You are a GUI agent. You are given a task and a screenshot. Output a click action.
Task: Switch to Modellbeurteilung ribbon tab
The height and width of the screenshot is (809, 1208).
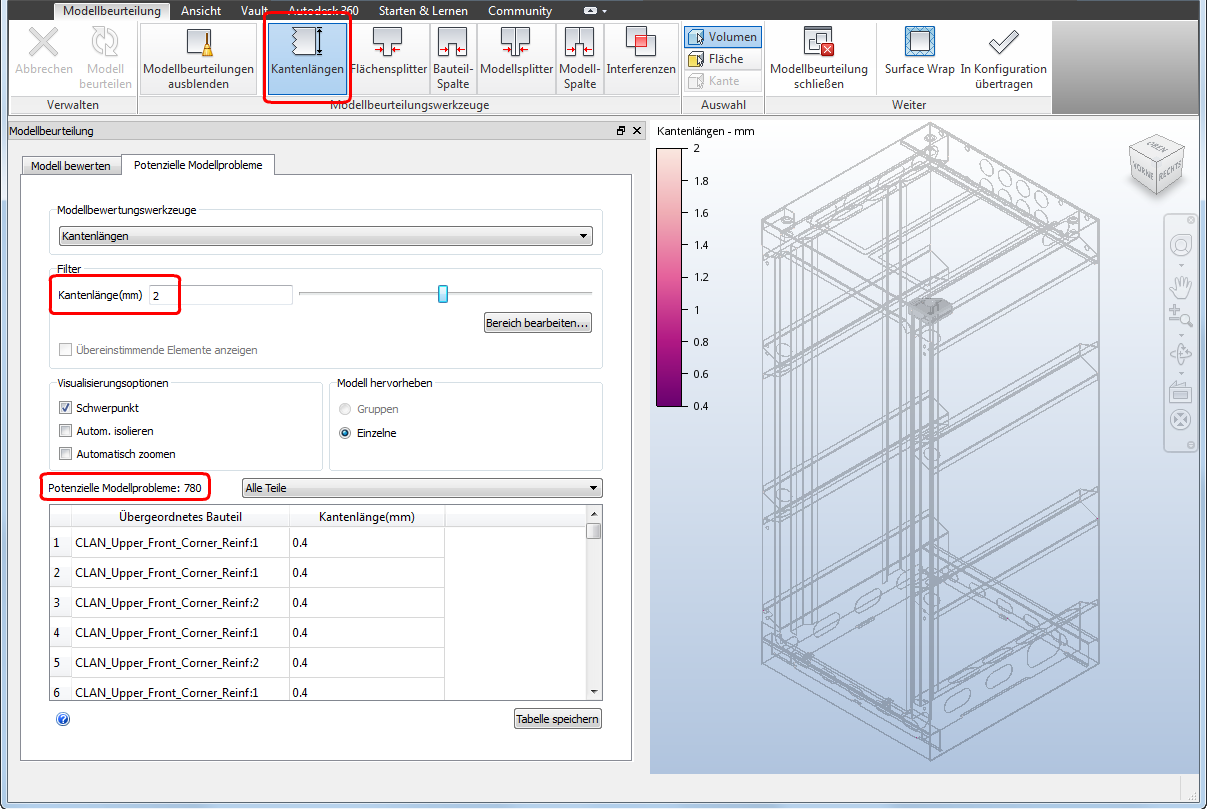pos(113,11)
